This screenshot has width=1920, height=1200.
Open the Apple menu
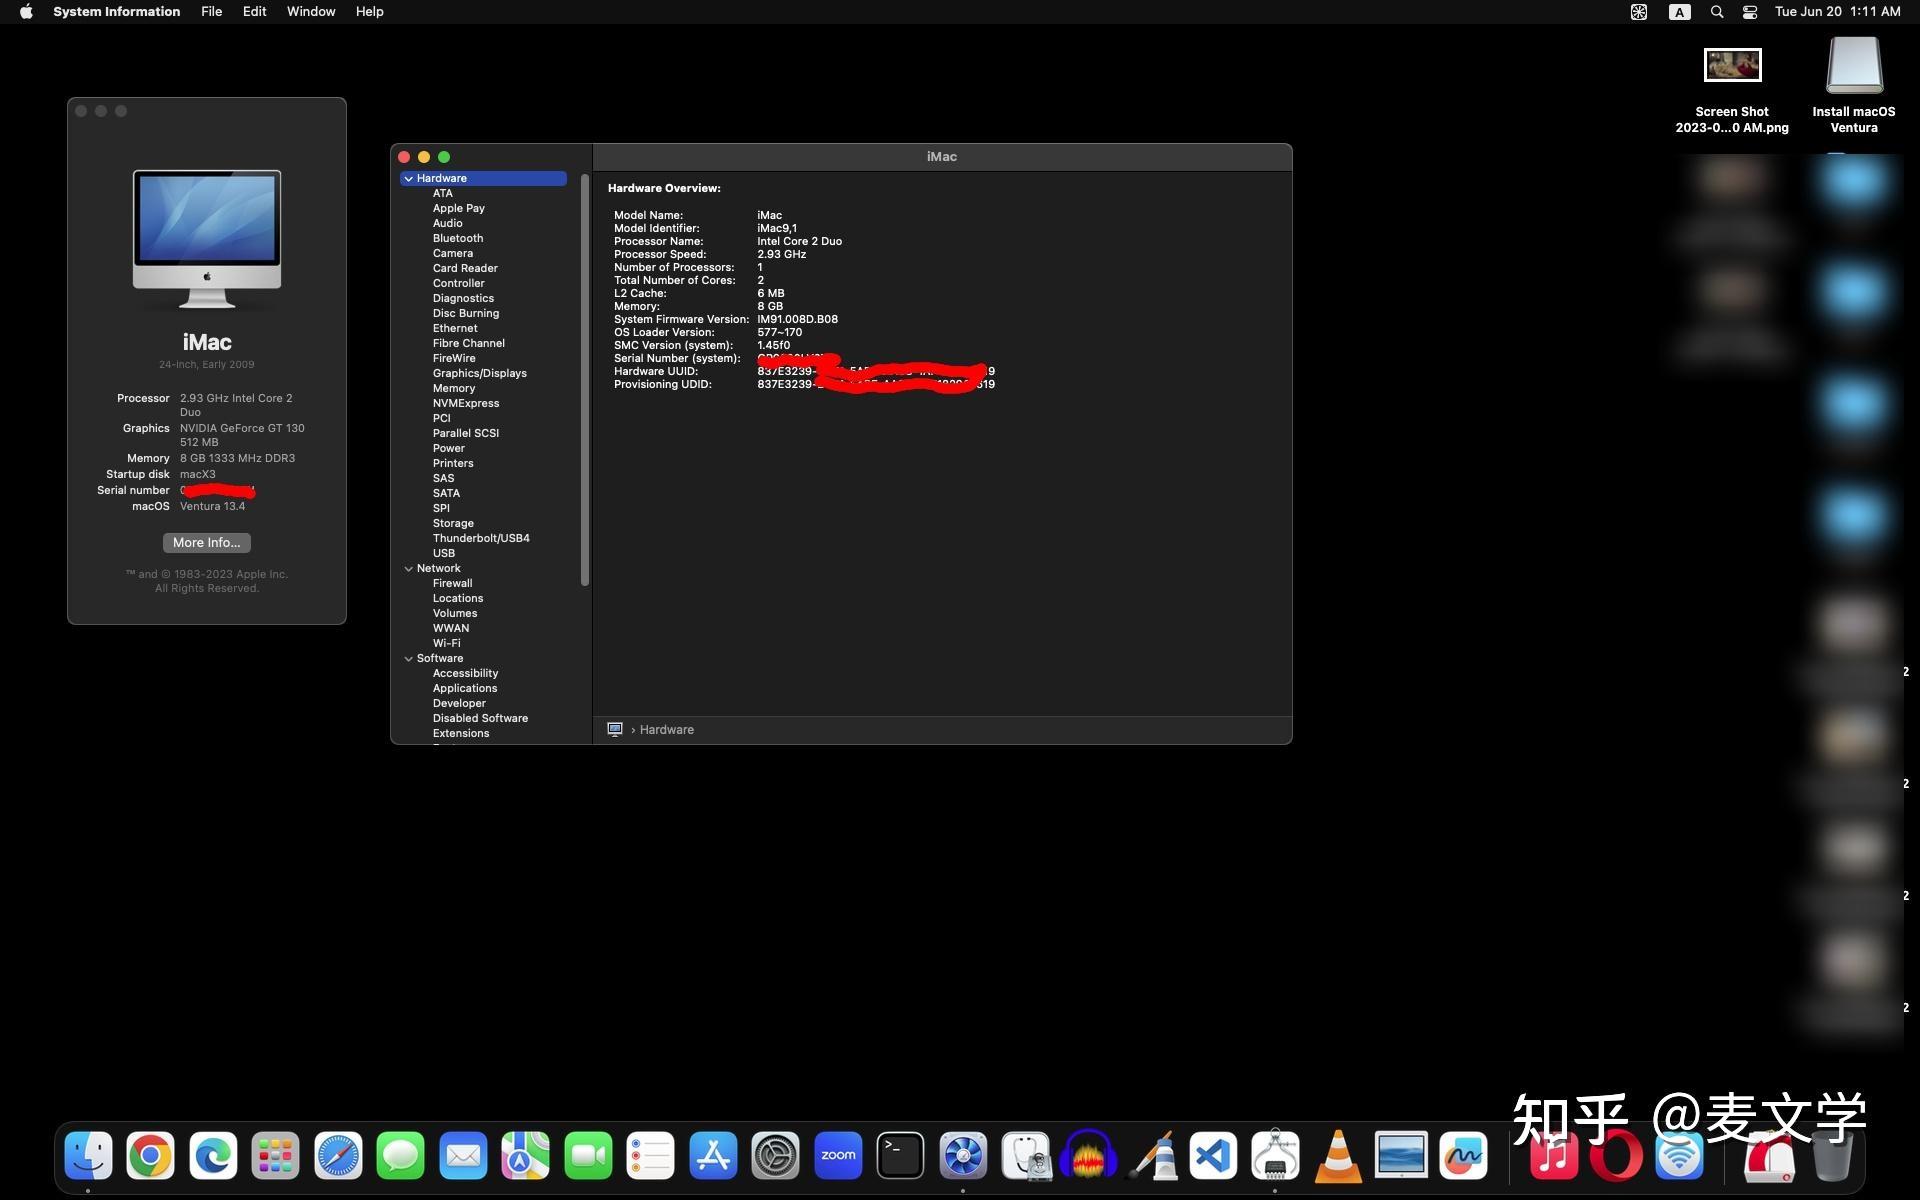pos(27,12)
